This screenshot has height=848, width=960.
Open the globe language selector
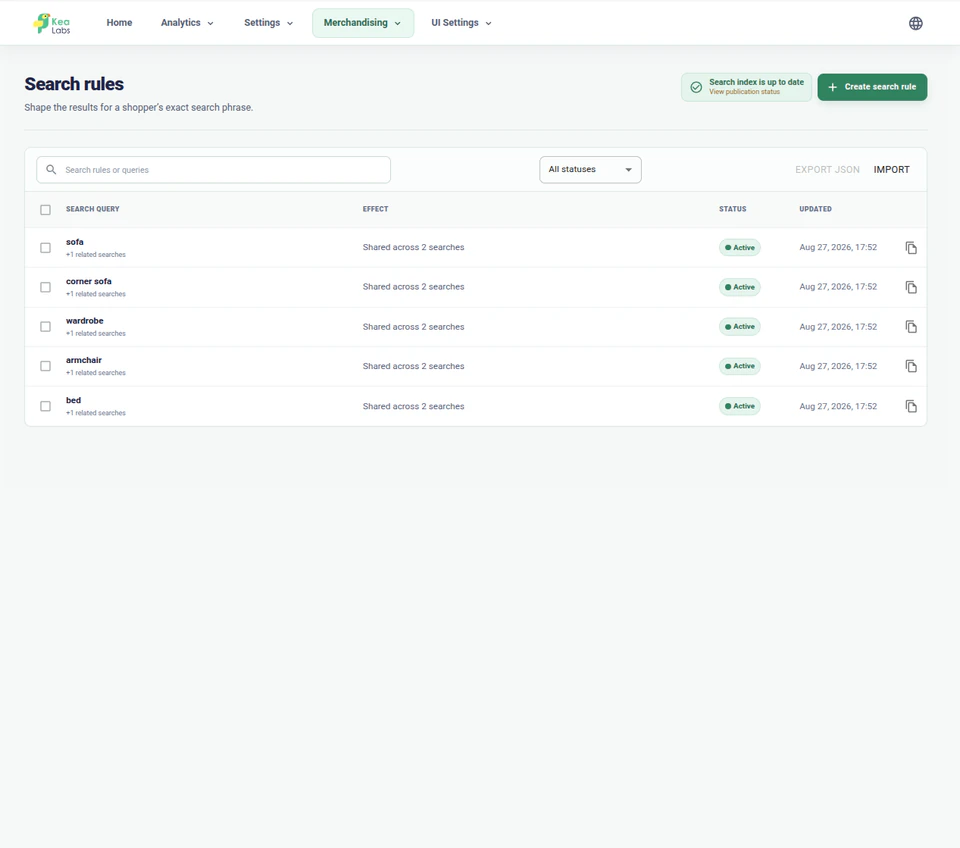click(x=915, y=23)
